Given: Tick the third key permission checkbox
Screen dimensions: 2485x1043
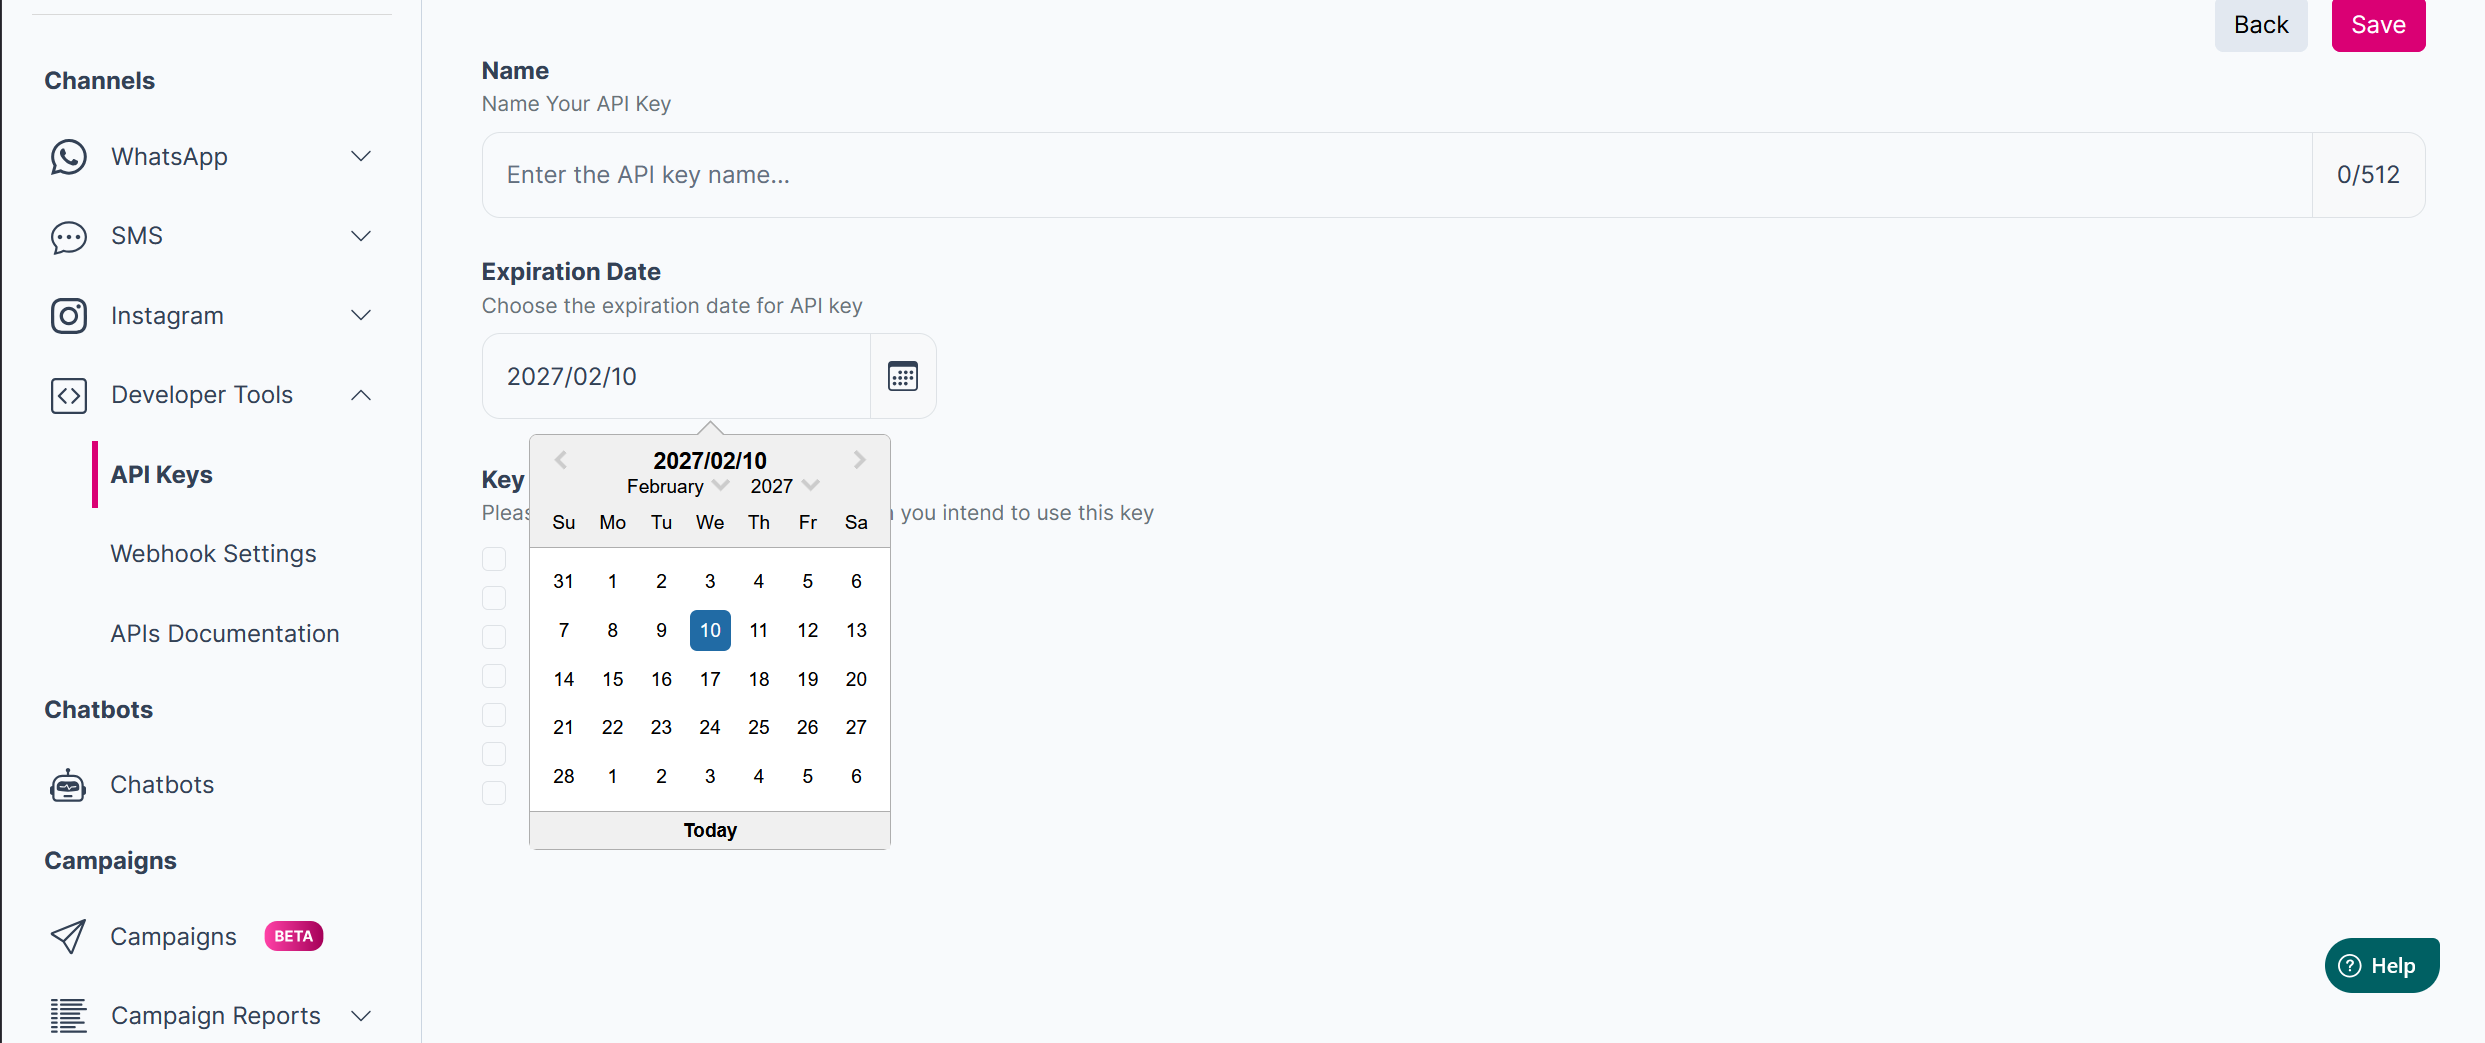Looking at the screenshot, I should (x=494, y=637).
